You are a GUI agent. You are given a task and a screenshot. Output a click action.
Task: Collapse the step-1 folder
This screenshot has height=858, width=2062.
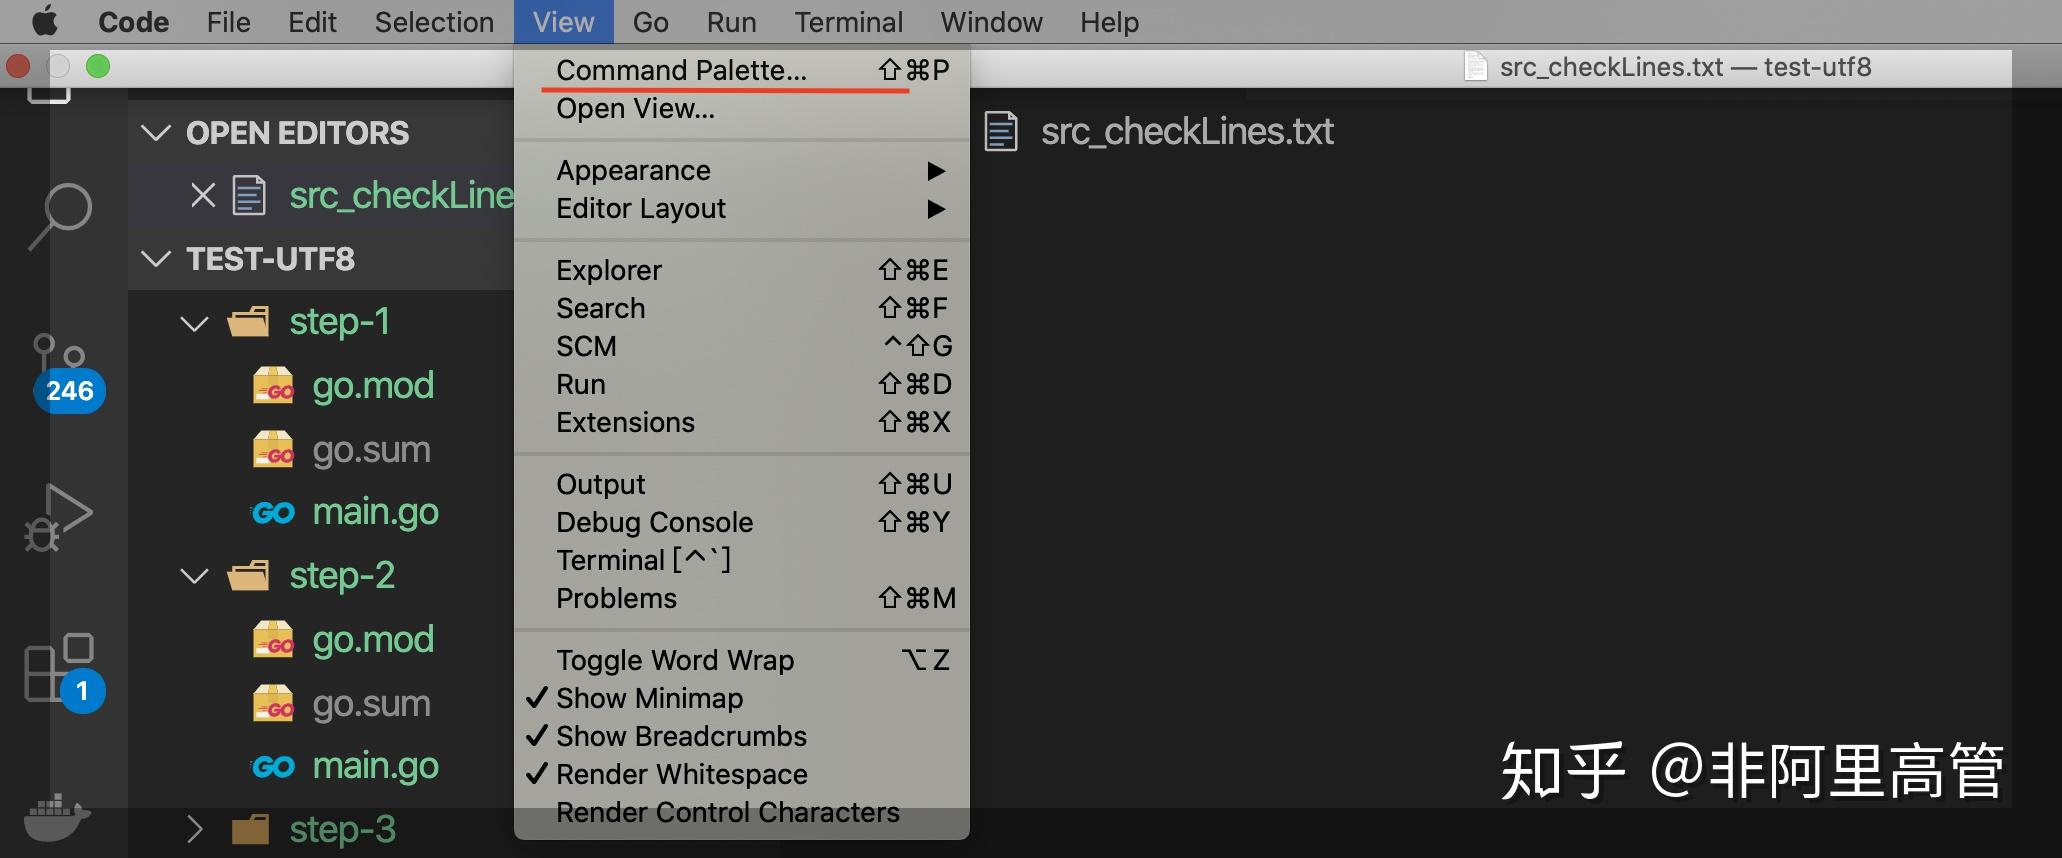(x=194, y=323)
